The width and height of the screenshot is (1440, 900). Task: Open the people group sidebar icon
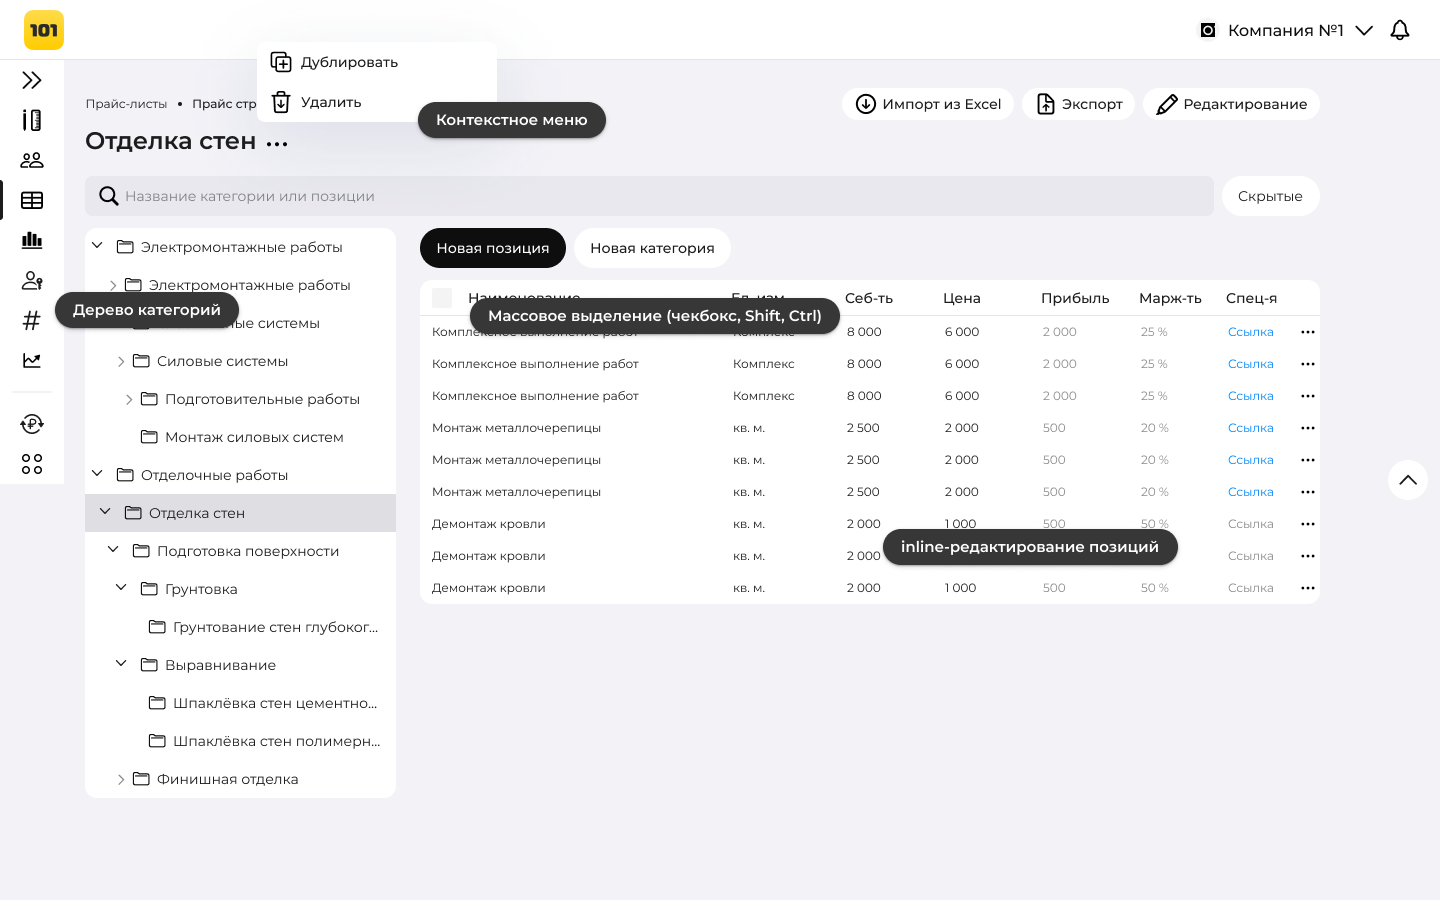coord(32,160)
